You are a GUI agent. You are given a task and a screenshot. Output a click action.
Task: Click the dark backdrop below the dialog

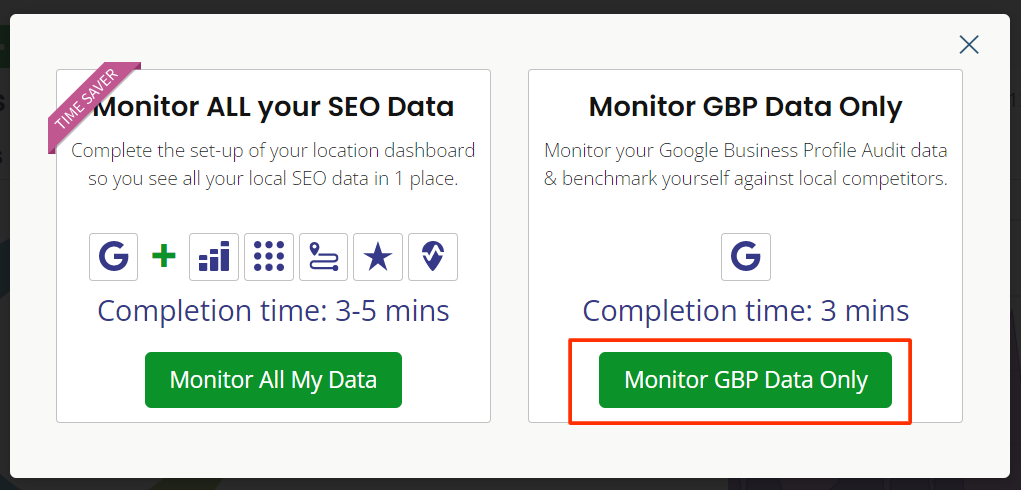pyautogui.click(x=510, y=485)
